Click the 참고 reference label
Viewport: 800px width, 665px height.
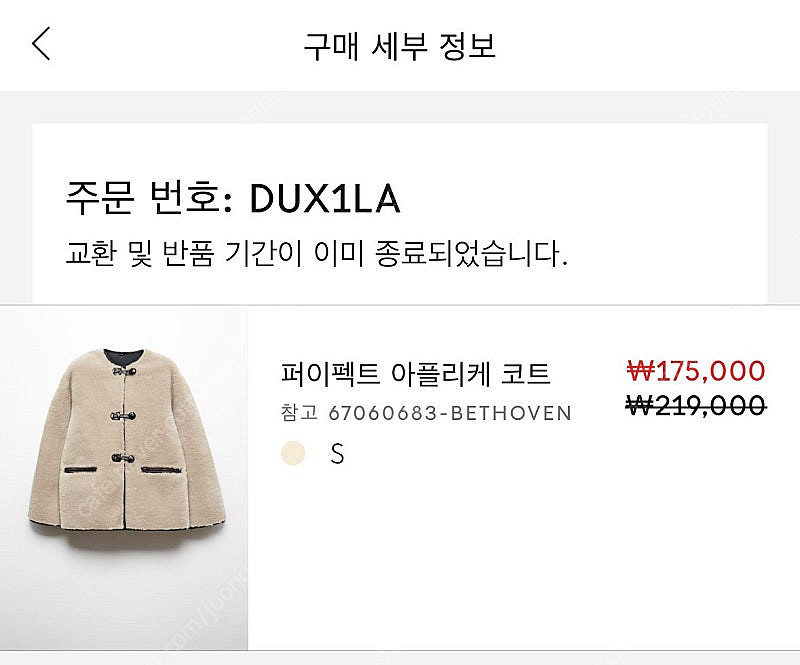299,412
